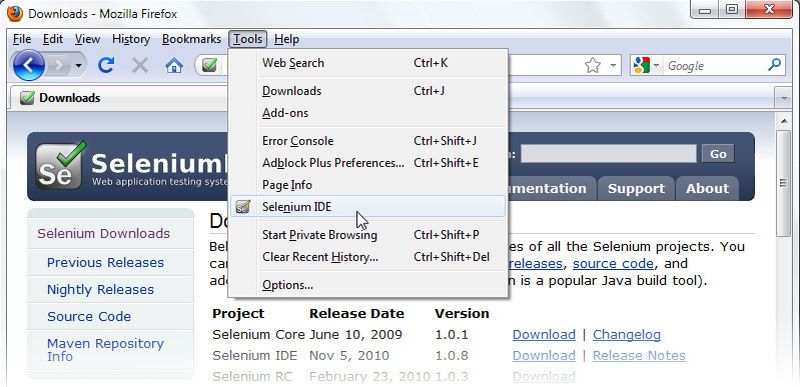Viewport: 800px width, 387px height.
Task: Click the site identity icon in address bar
Action: [210, 65]
